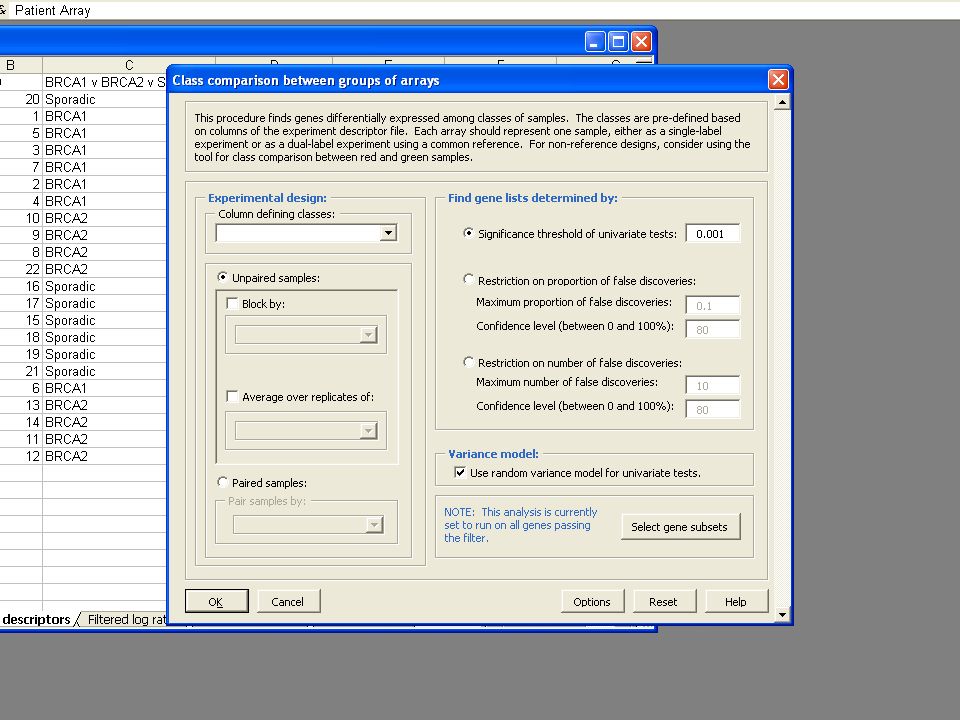Open Pair samples by dropdown list

[374, 525]
